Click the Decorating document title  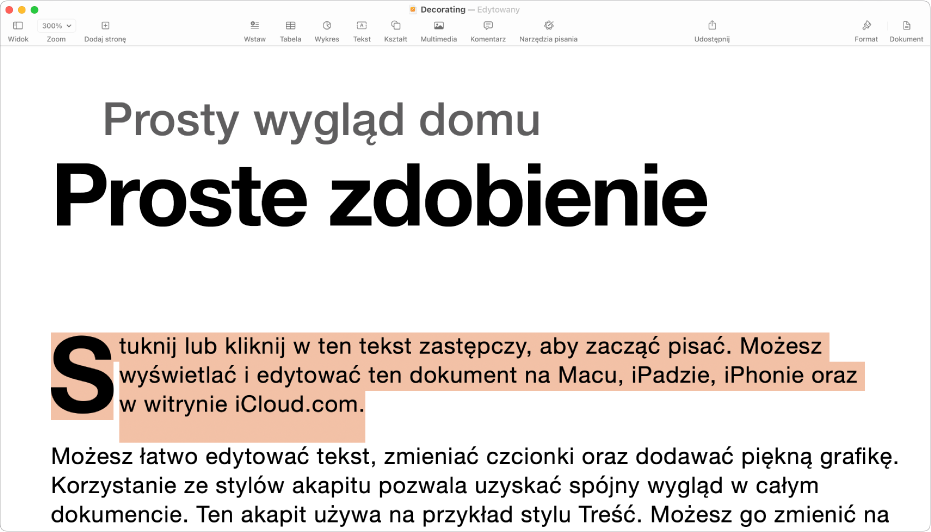[x=443, y=10]
